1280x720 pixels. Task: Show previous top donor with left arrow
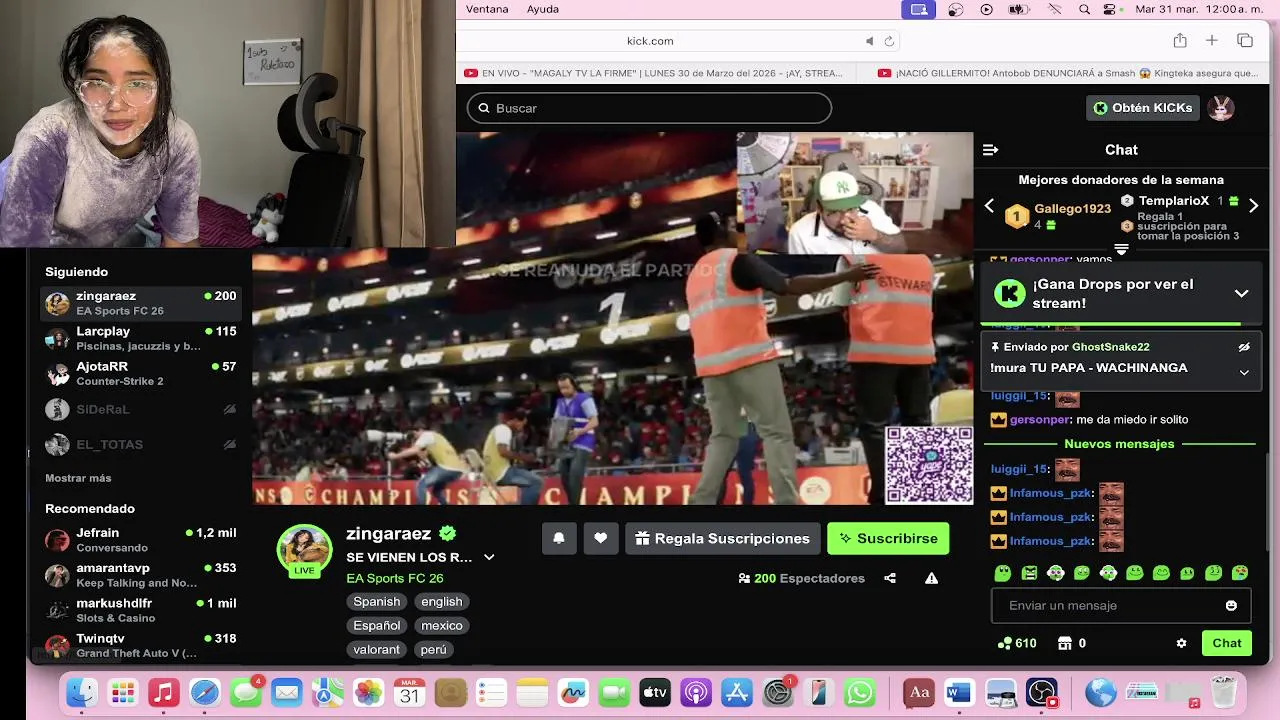pyautogui.click(x=989, y=205)
